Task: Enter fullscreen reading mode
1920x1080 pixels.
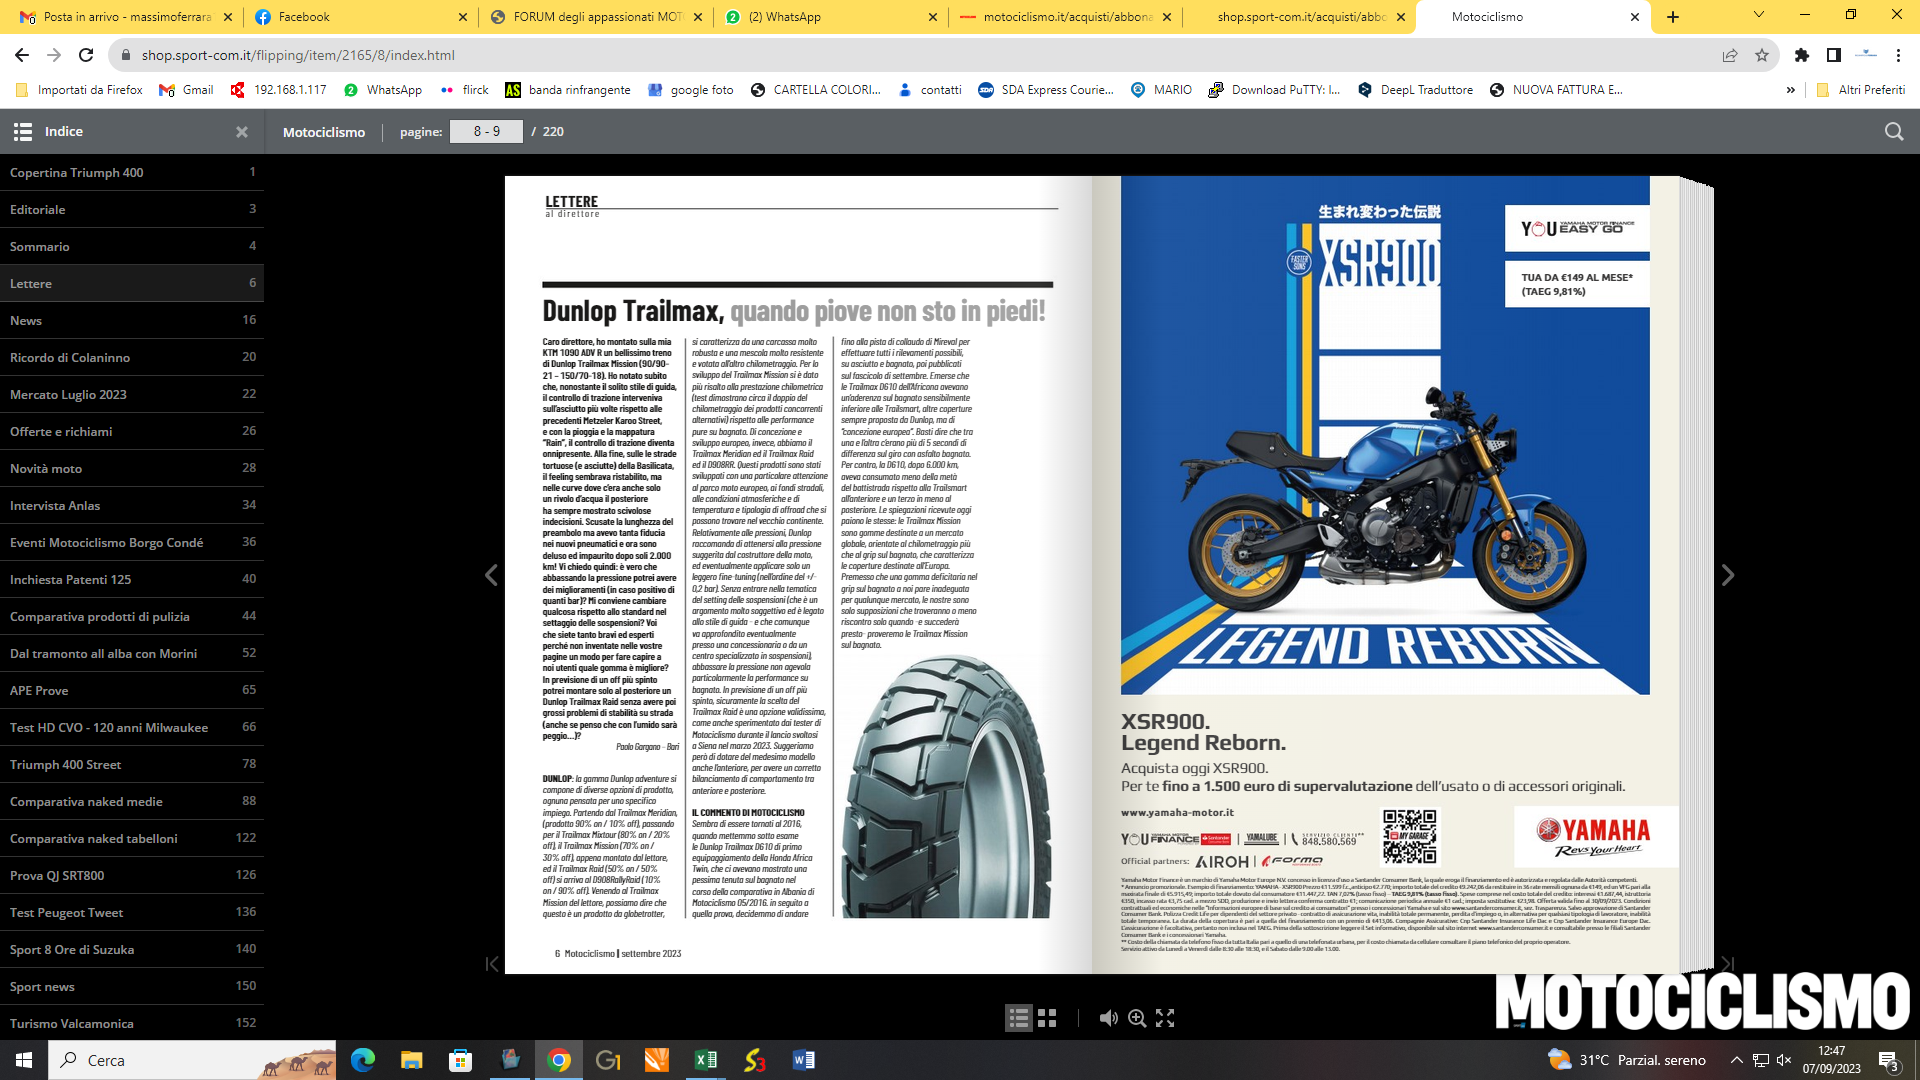Action: click(x=1165, y=1018)
